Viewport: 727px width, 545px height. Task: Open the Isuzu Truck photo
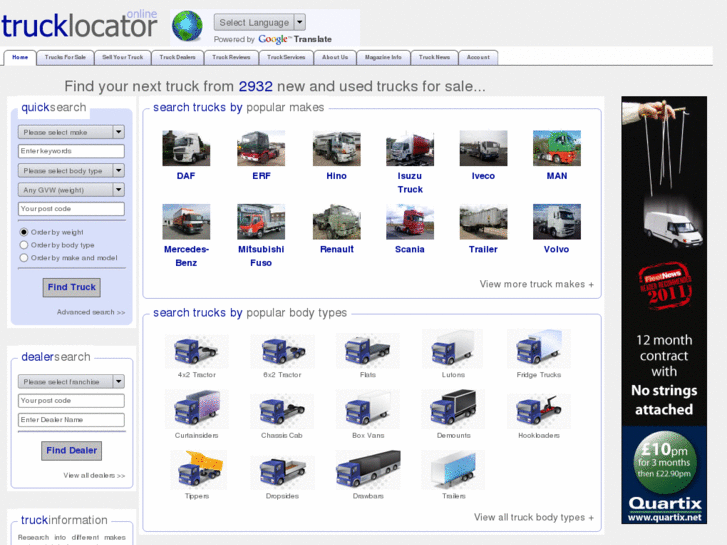tap(410, 148)
